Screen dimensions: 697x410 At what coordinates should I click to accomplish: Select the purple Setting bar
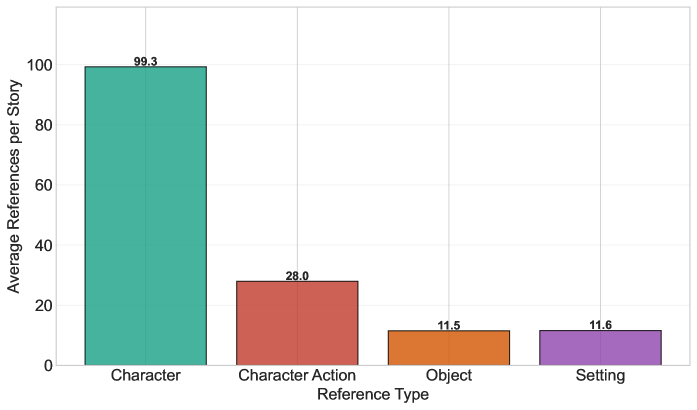(x=600, y=347)
